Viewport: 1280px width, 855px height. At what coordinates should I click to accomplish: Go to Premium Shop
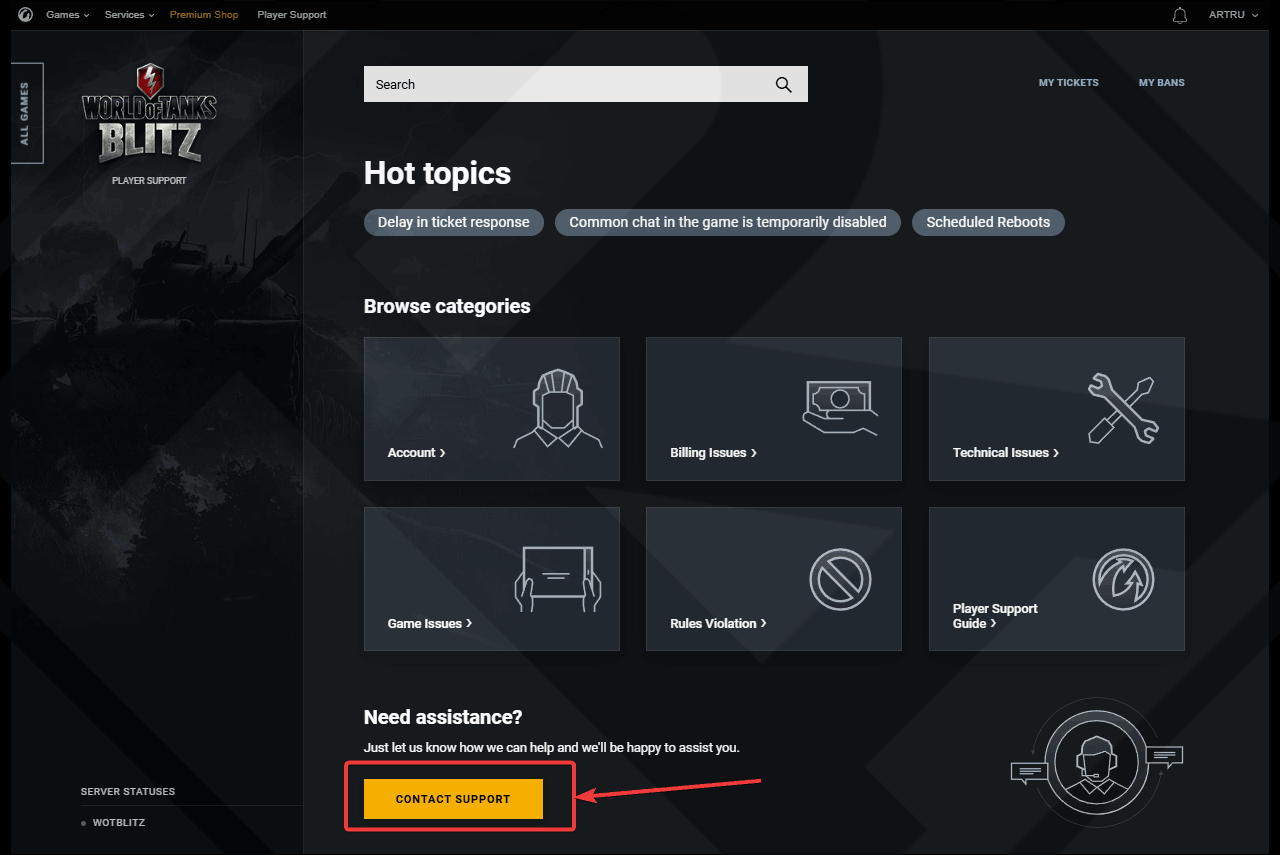(x=204, y=15)
